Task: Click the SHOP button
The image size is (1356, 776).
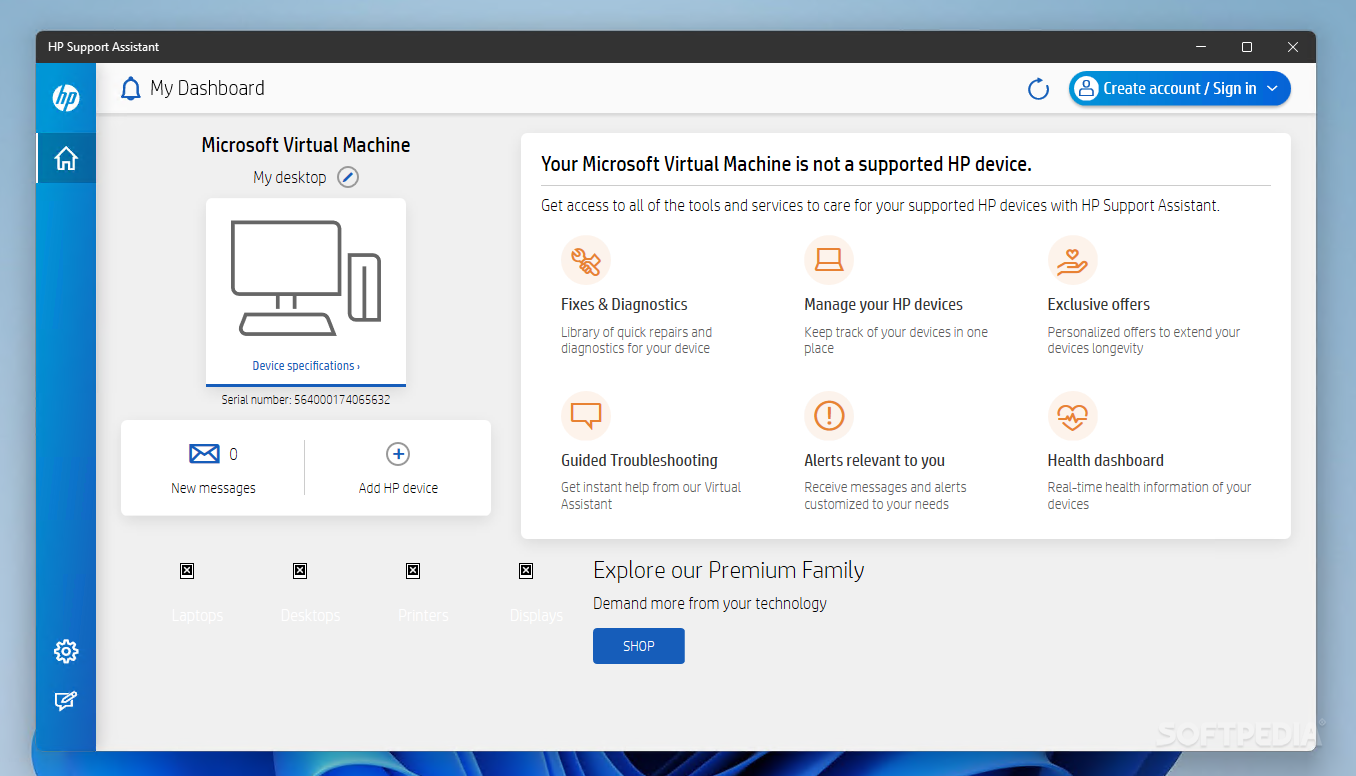Action: [639, 646]
